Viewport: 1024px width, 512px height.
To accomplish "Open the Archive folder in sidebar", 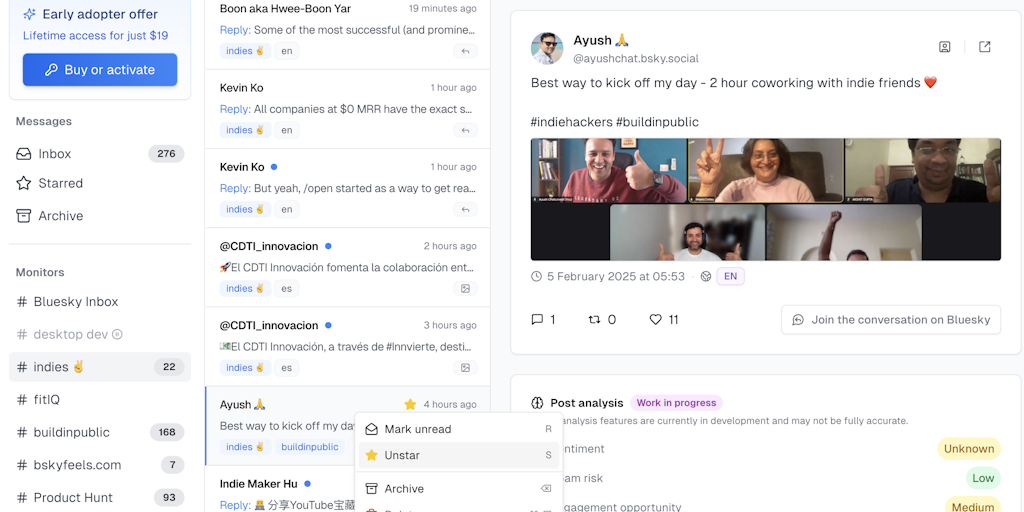I will click(100, 216).
